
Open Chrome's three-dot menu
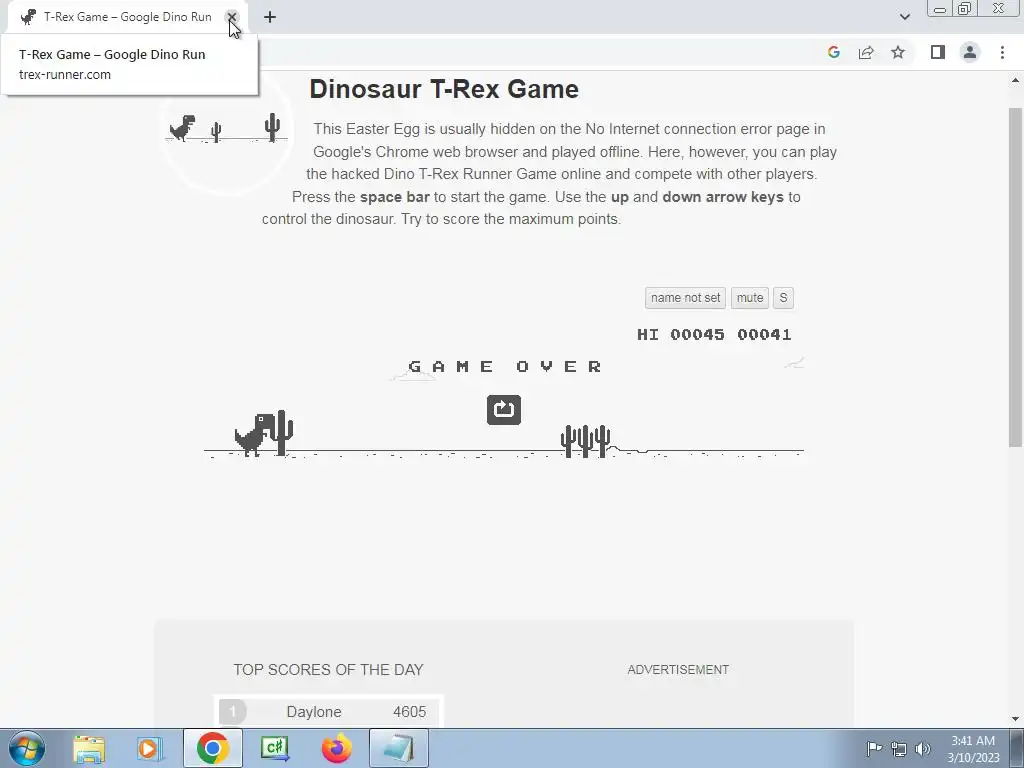[x=1002, y=52]
